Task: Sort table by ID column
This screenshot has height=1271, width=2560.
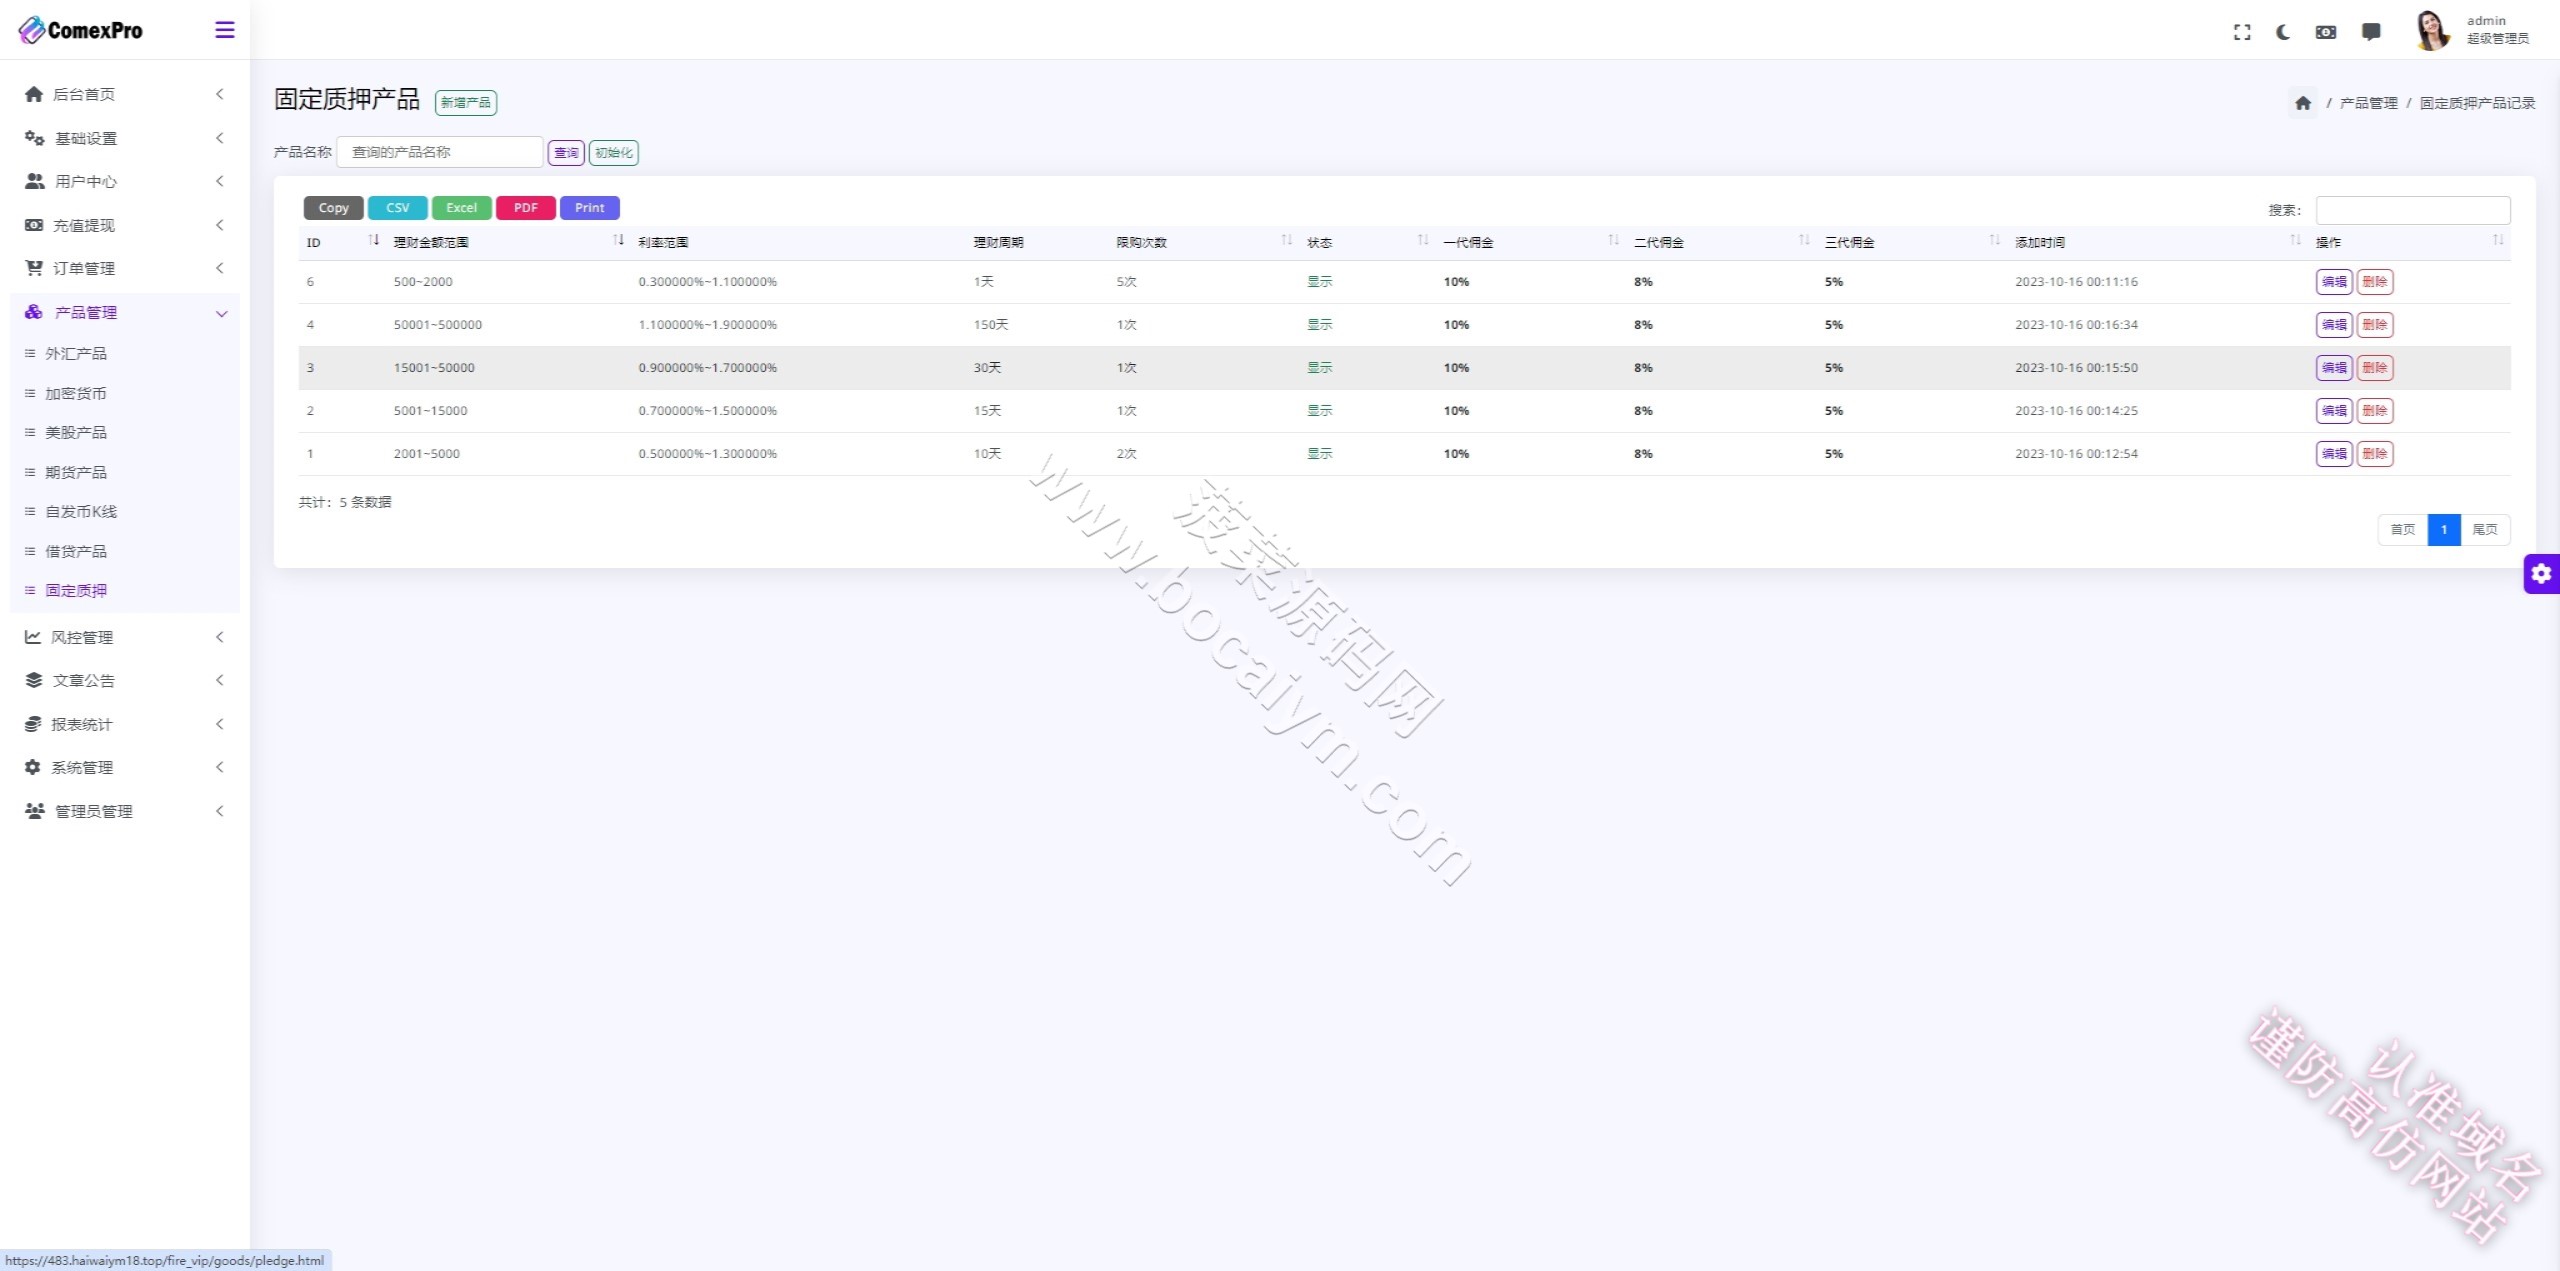Action: [342, 242]
